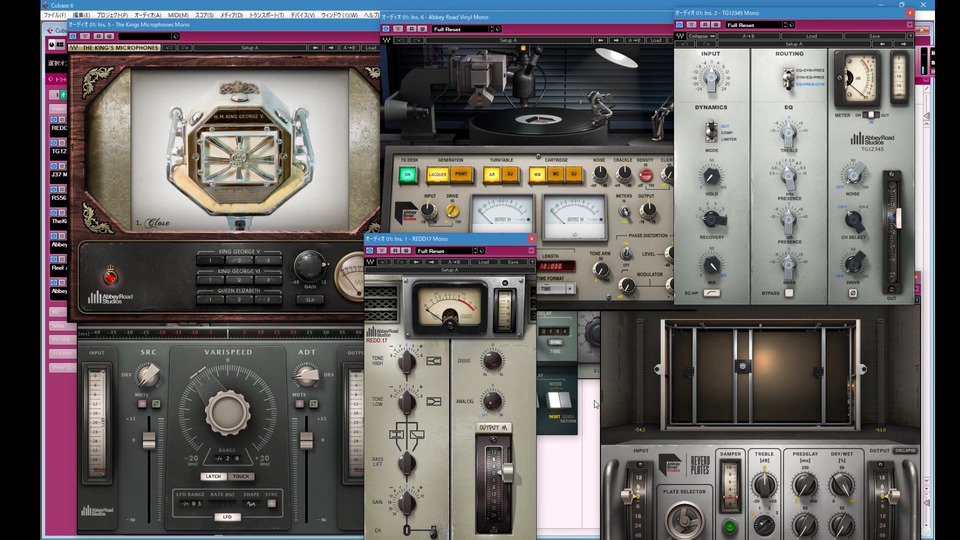Click Save in the TG12345 toolbar
Viewport: 960px width, 540px height.
(x=874, y=36)
